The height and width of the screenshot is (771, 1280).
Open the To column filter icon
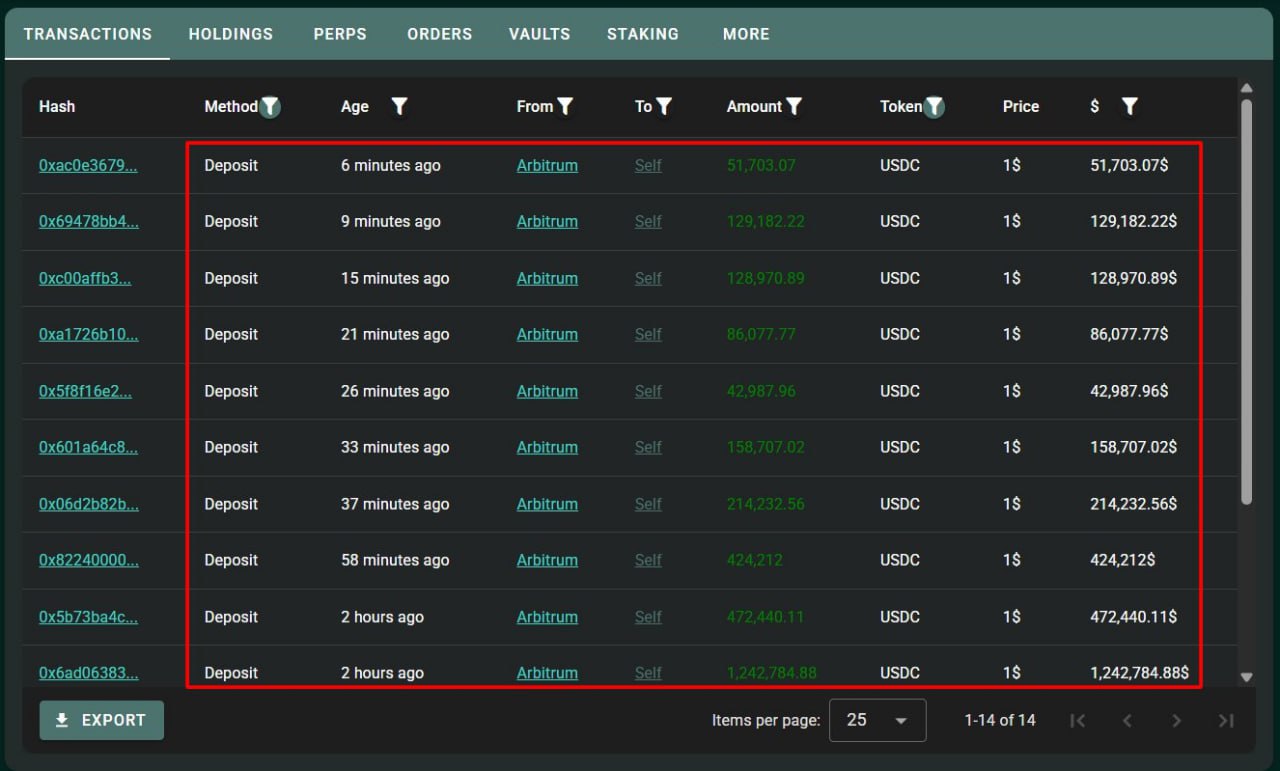(664, 107)
